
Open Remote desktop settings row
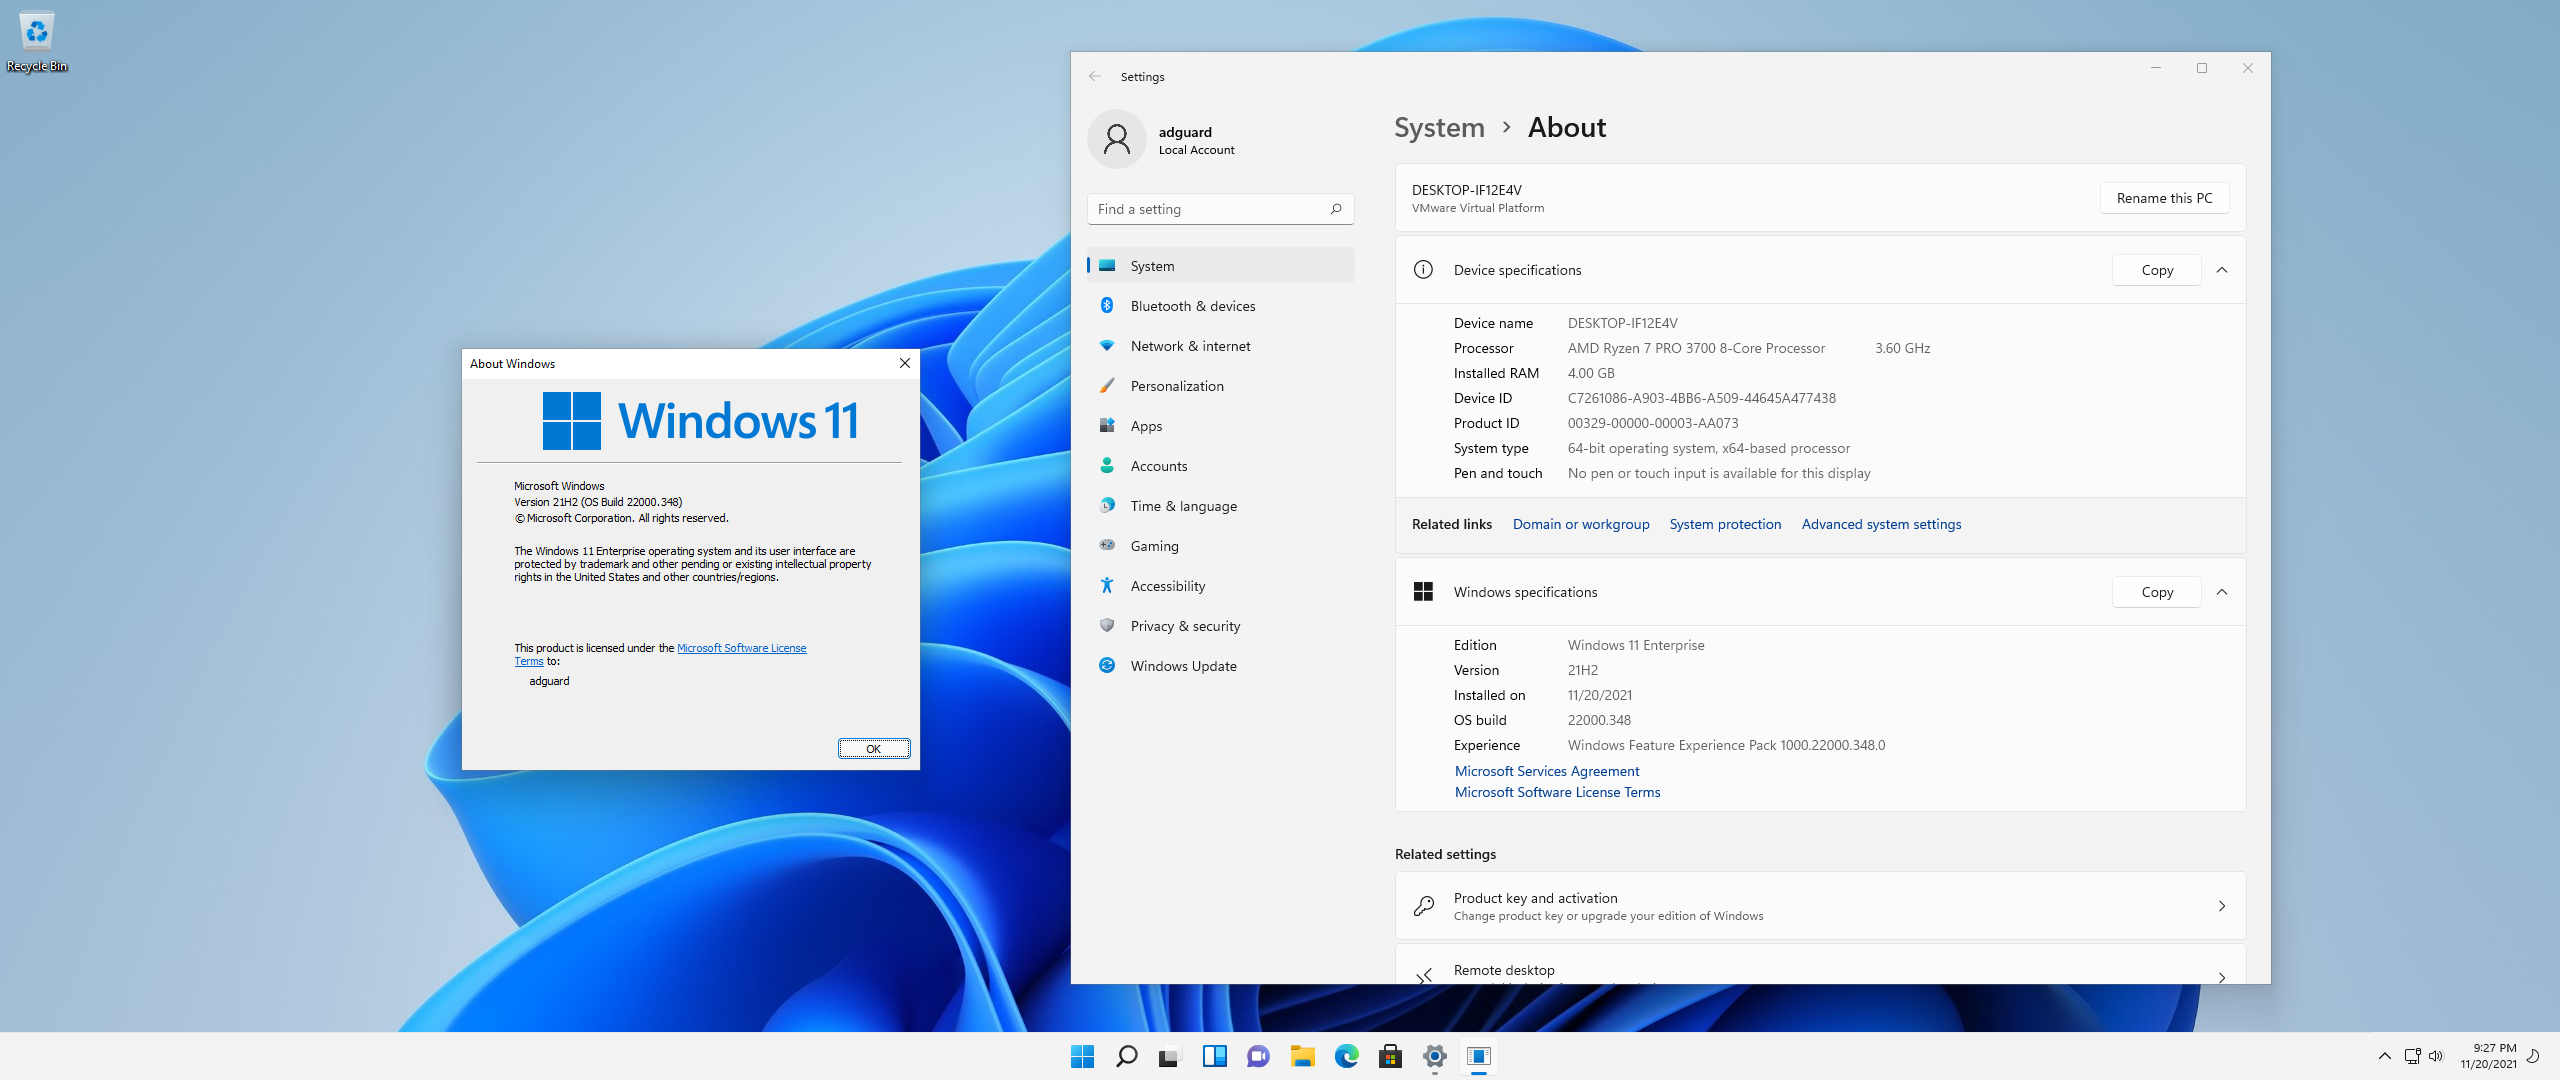pos(1820,966)
